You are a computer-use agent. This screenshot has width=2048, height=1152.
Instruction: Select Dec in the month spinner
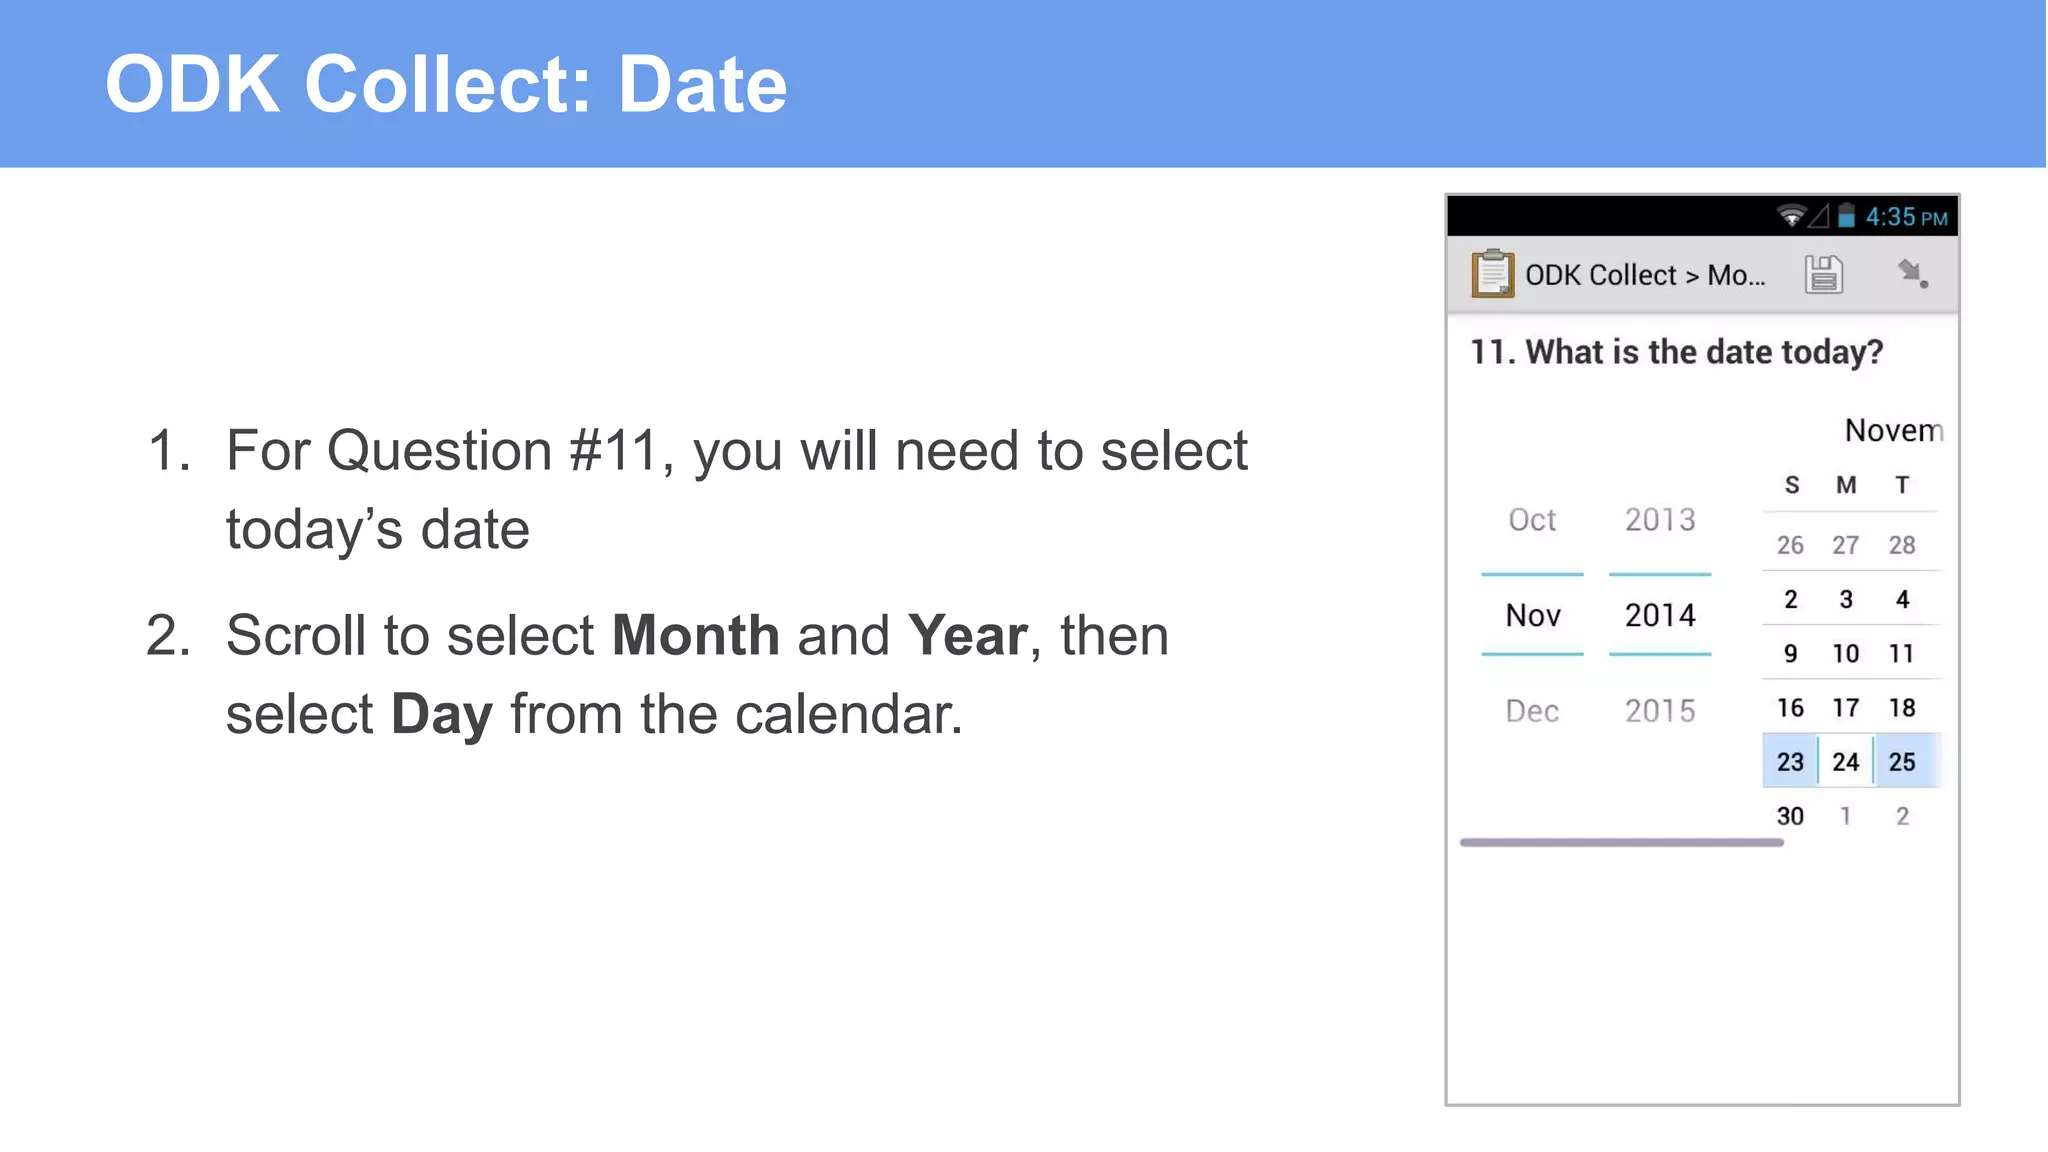[x=1532, y=711]
